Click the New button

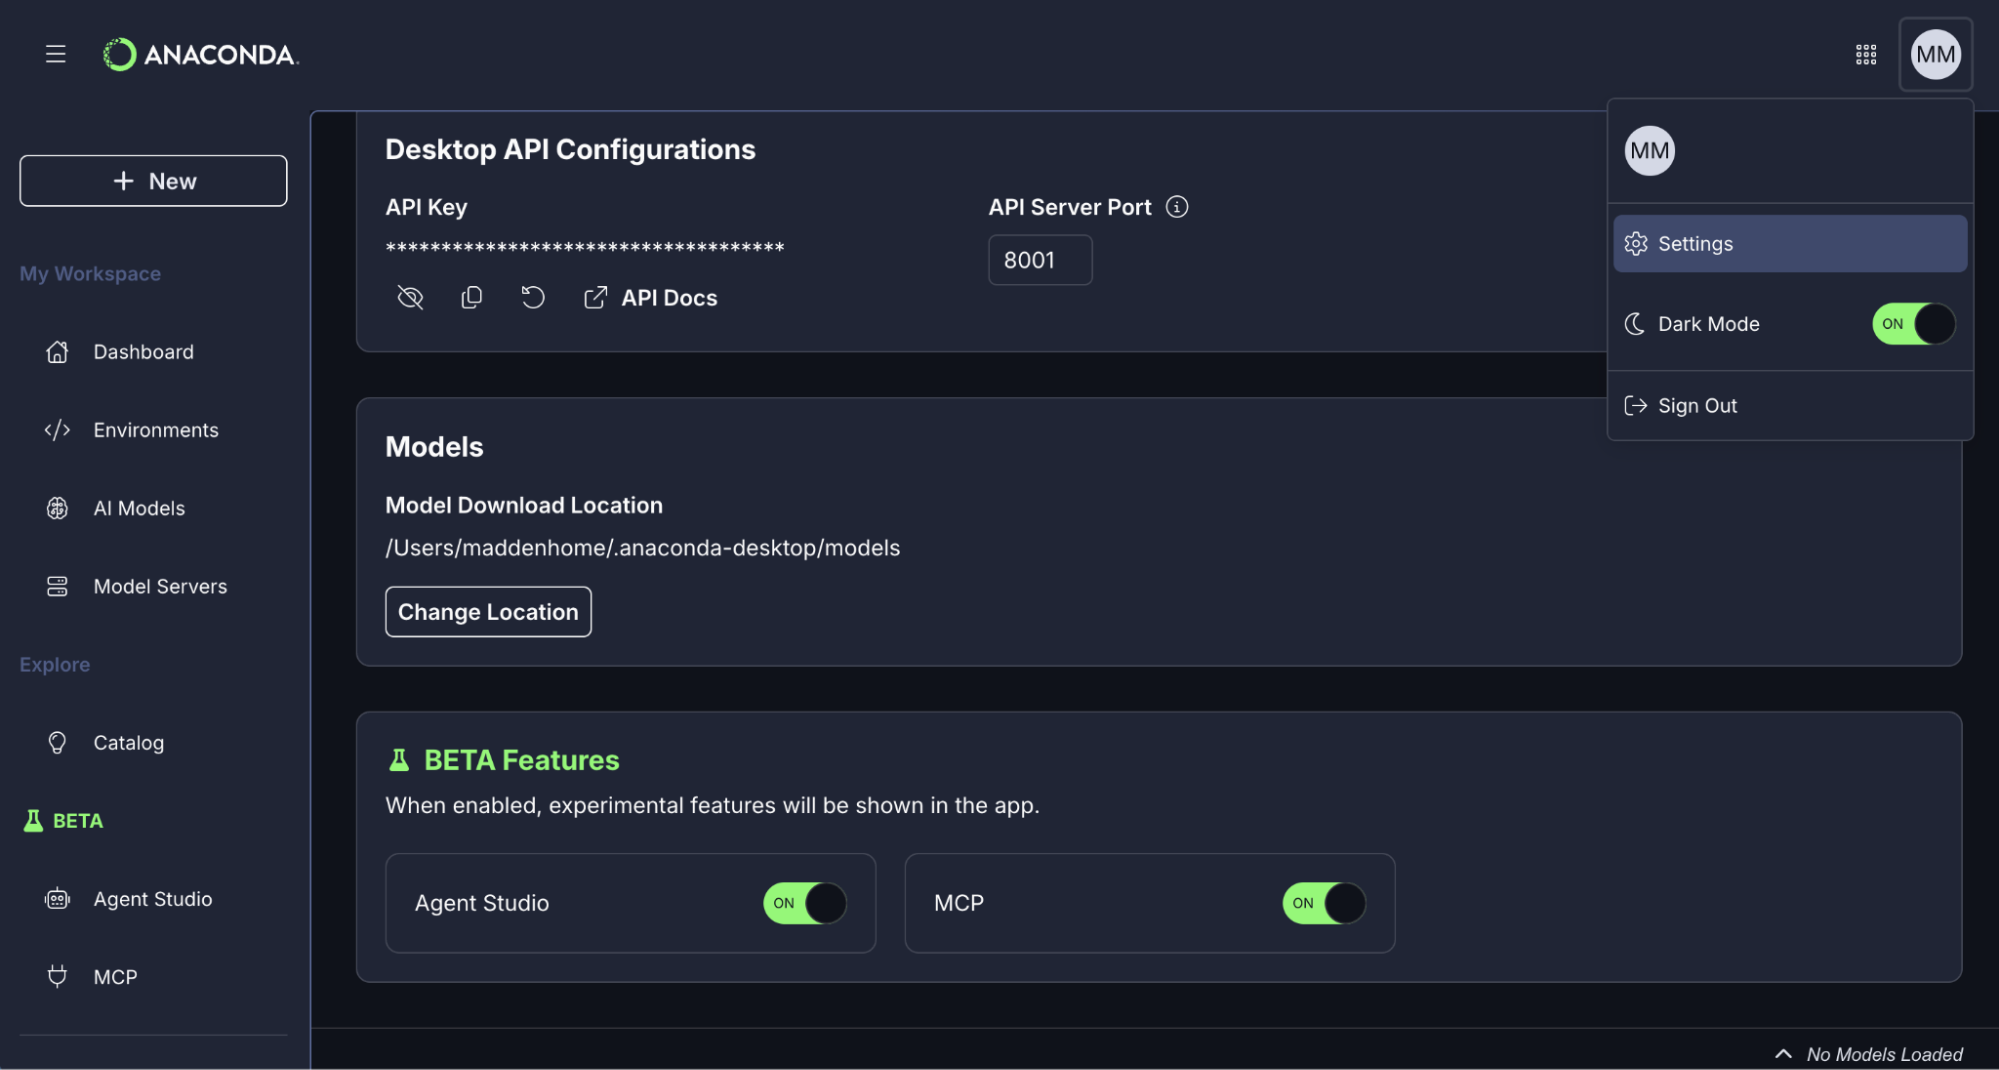[153, 181]
